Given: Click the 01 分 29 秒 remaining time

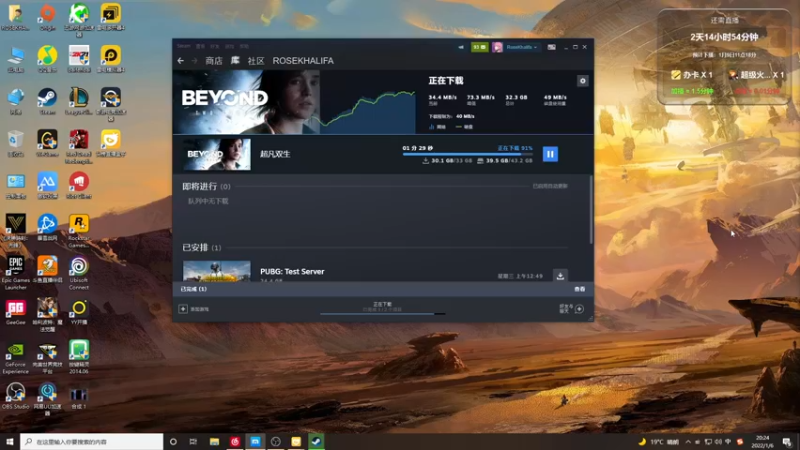Looking at the screenshot, I should [x=418, y=148].
